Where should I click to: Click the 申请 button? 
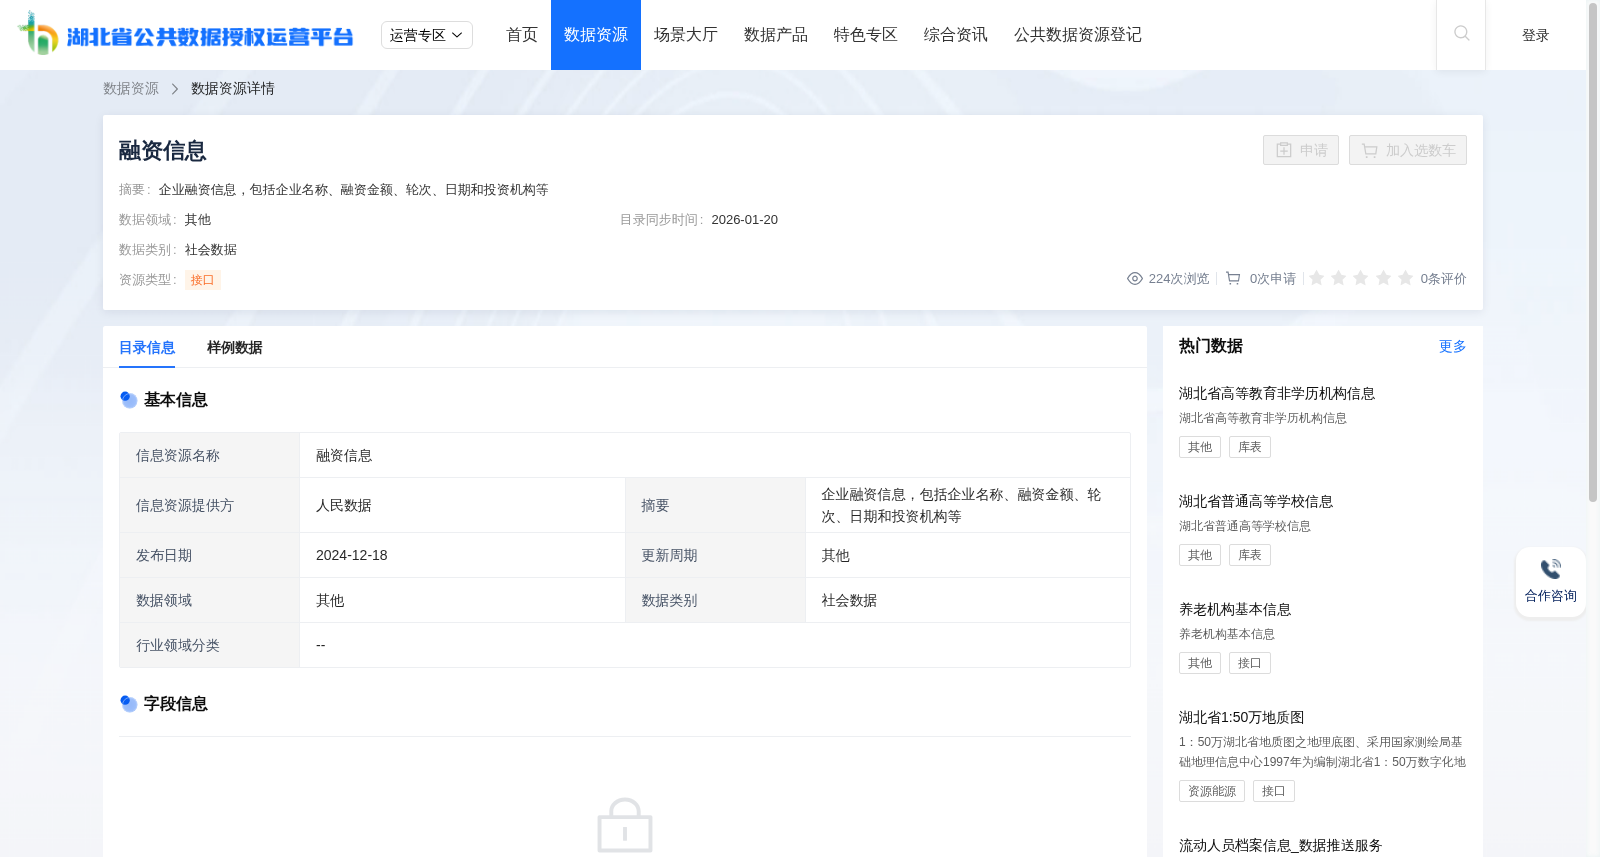1301,150
